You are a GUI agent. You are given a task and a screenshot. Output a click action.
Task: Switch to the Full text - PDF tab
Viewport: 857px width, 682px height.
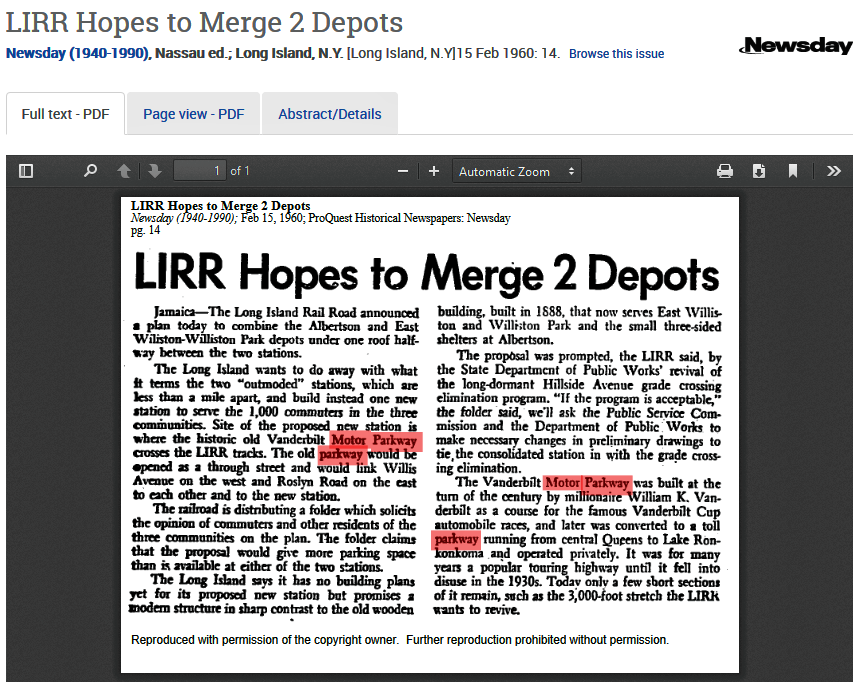pos(65,114)
